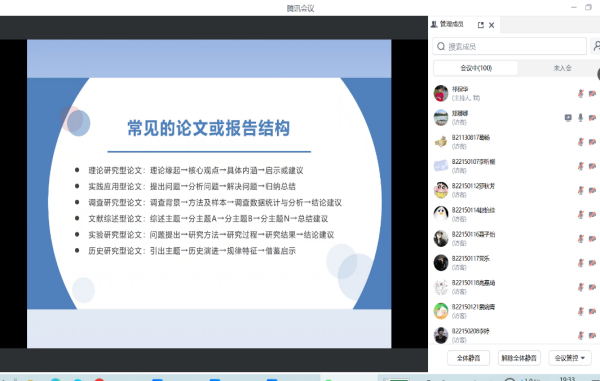Click member B22150117's microphone icon
The width and height of the screenshot is (600, 381).
coord(580,263)
